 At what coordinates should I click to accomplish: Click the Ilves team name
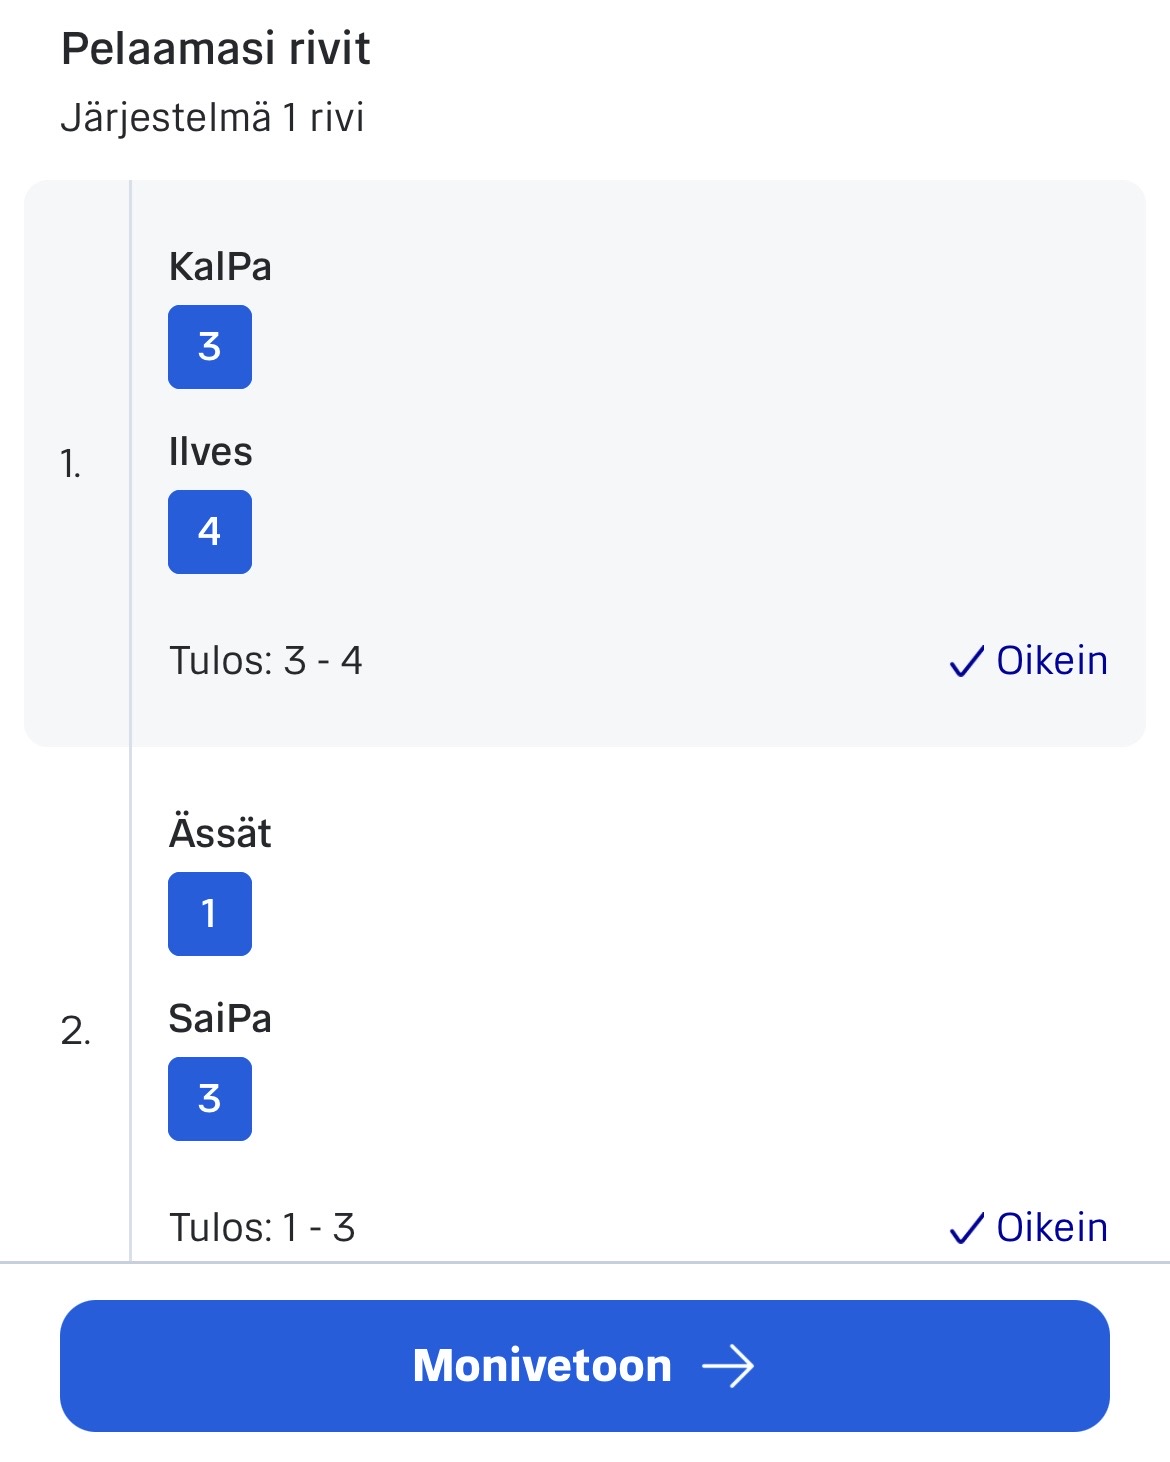(210, 452)
